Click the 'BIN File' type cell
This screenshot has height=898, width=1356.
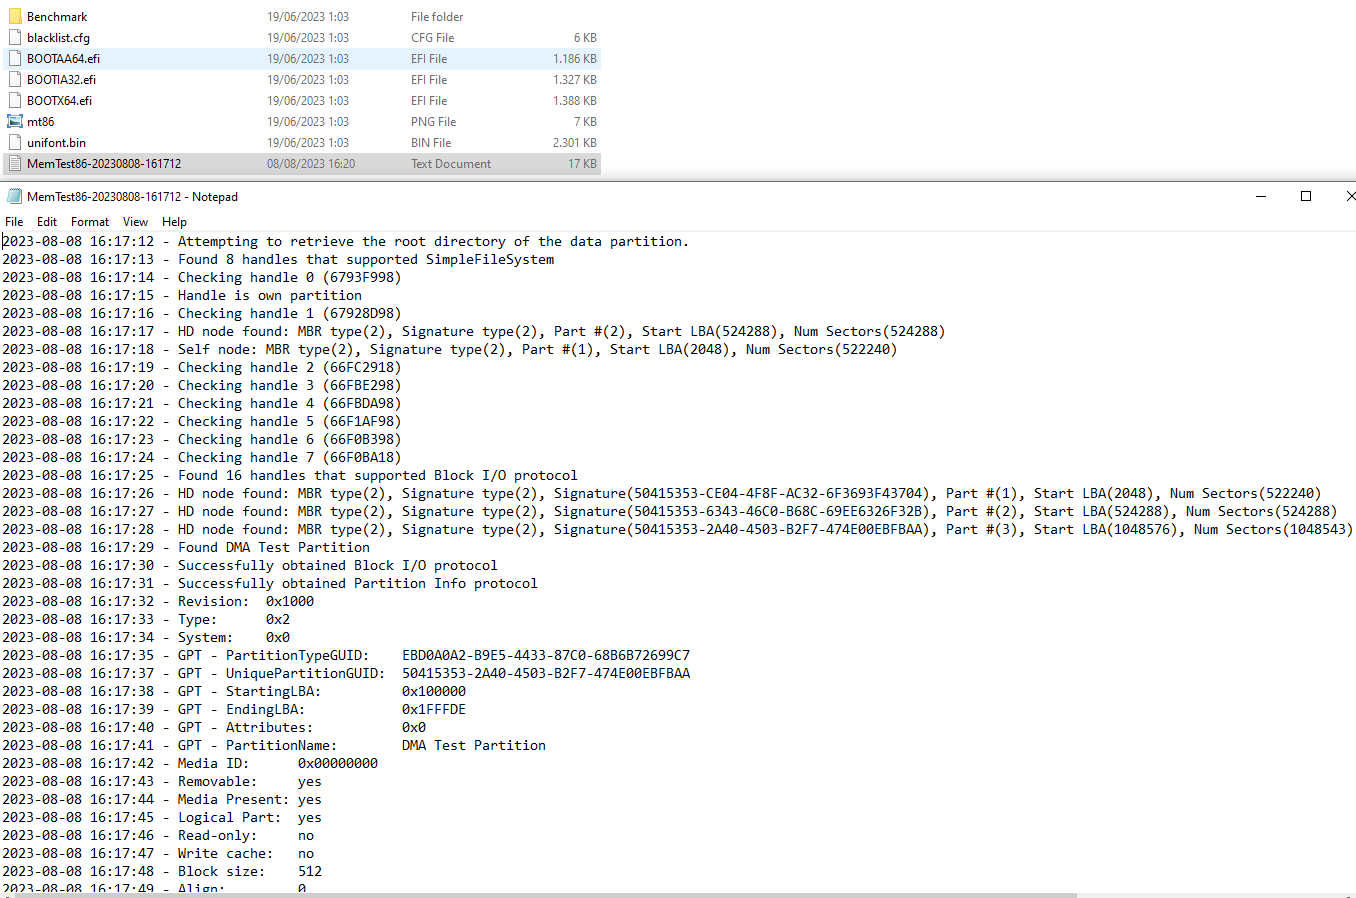pyautogui.click(x=431, y=143)
